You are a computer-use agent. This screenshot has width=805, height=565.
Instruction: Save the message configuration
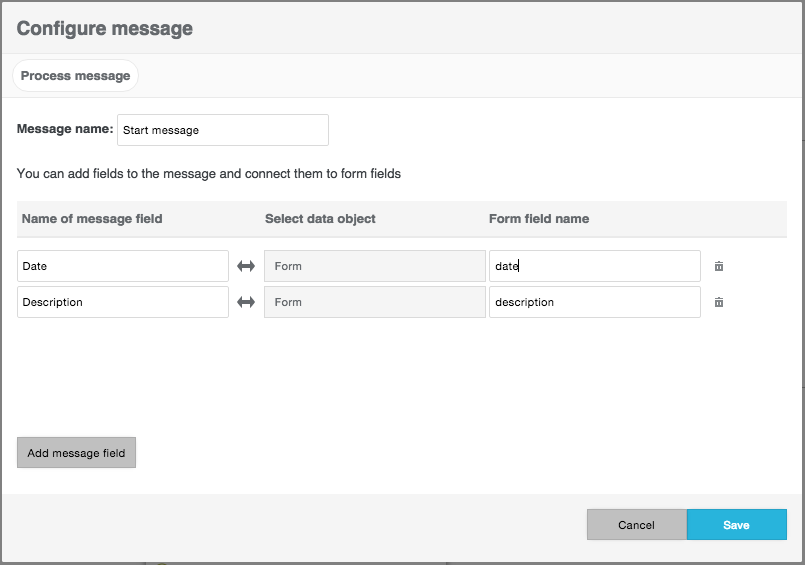click(x=736, y=525)
